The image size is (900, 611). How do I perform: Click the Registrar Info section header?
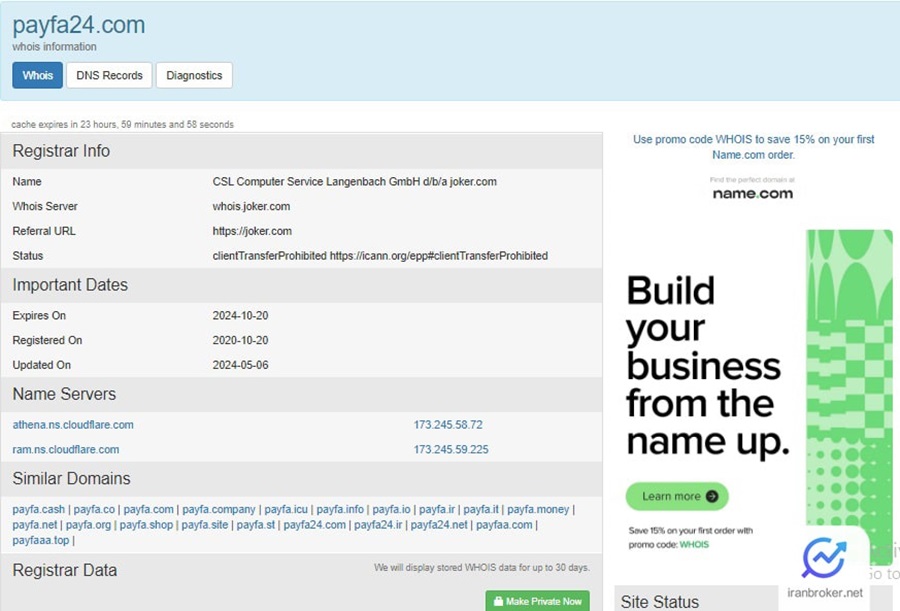[61, 151]
